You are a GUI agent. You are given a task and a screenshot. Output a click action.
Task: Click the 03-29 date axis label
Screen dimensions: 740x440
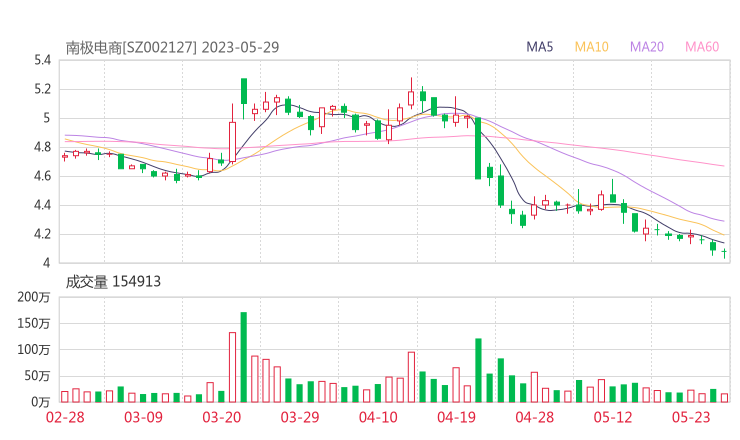click(x=300, y=417)
